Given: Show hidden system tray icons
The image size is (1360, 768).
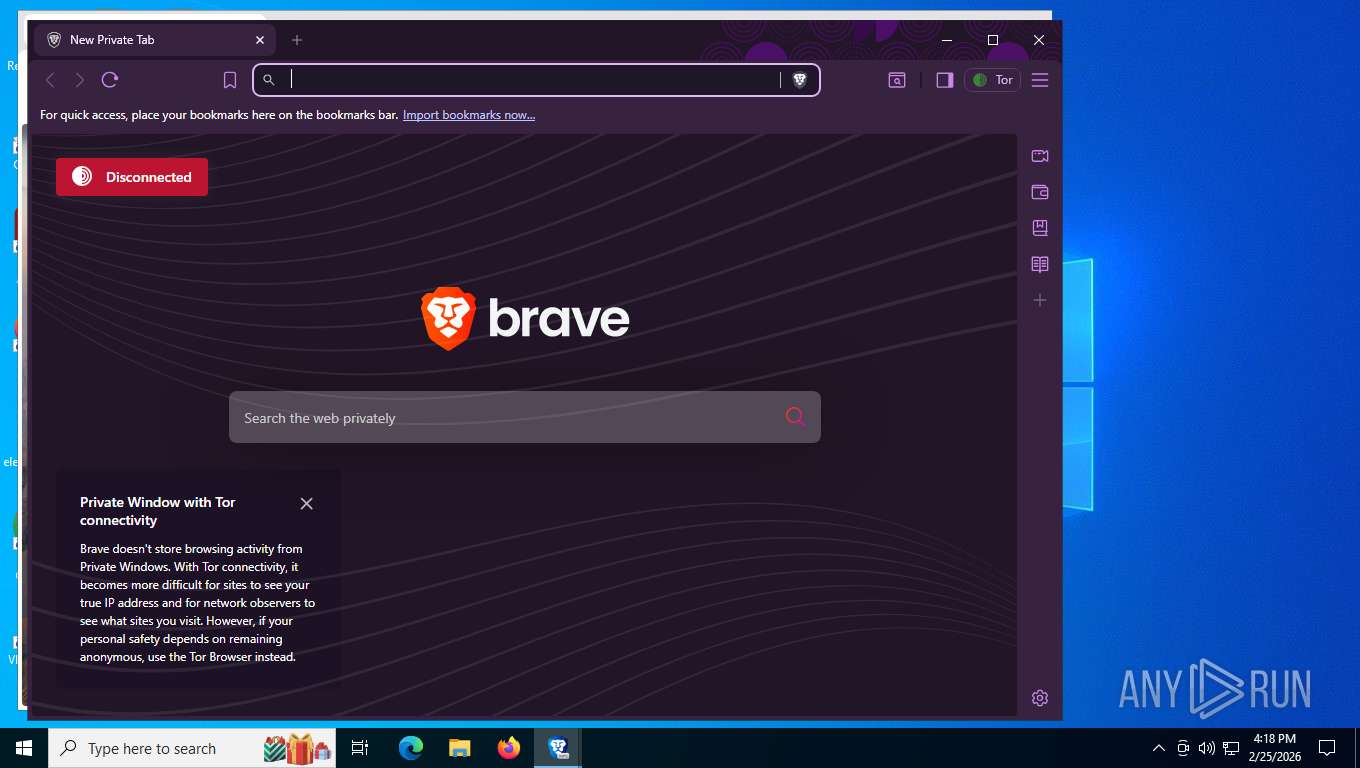Looking at the screenshot, I should (x=1159, y=748).
